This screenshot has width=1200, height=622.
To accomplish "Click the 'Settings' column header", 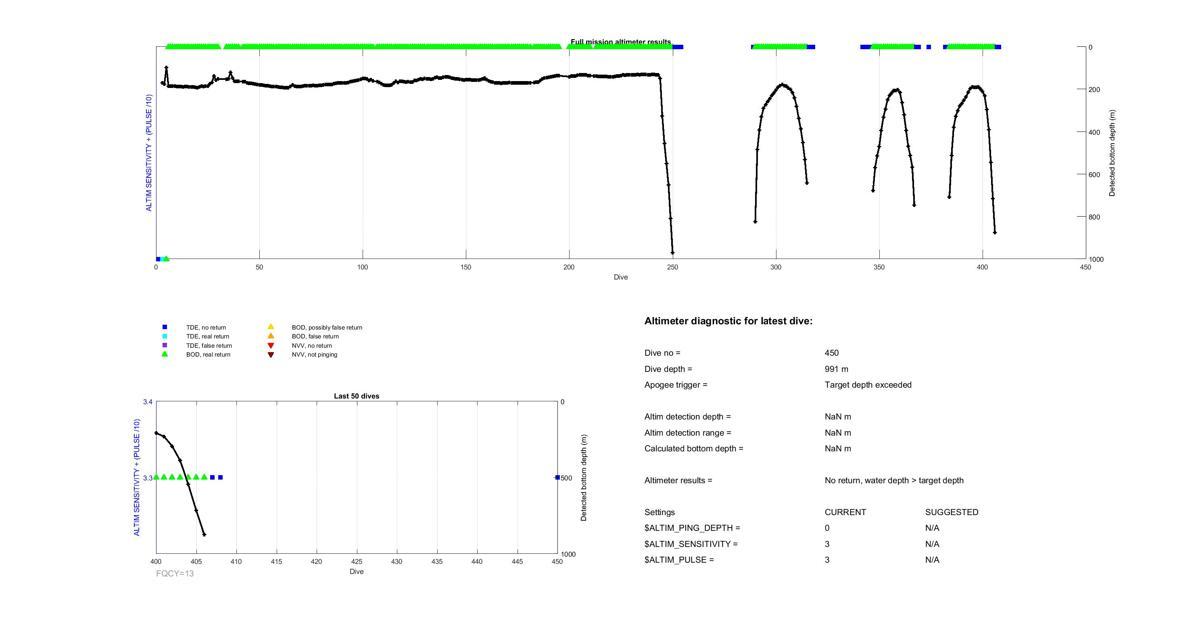I will pos(660,512).
